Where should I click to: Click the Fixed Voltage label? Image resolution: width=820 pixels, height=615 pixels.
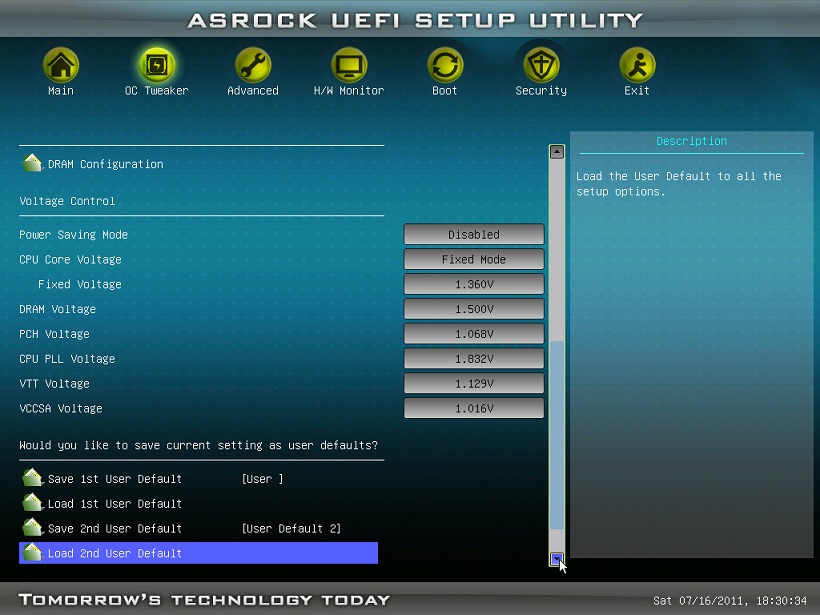point(79,284)
